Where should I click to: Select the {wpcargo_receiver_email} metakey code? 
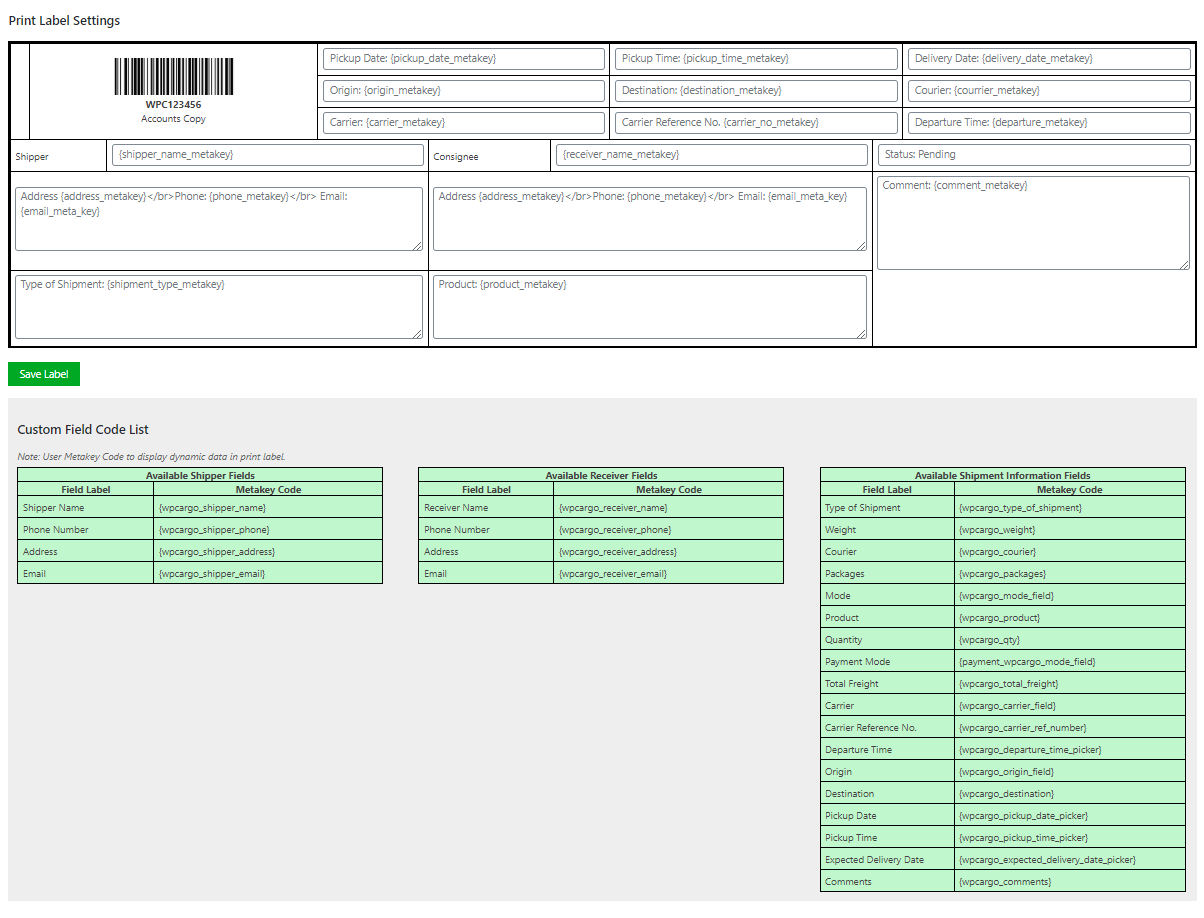click(x=612, y=574)
